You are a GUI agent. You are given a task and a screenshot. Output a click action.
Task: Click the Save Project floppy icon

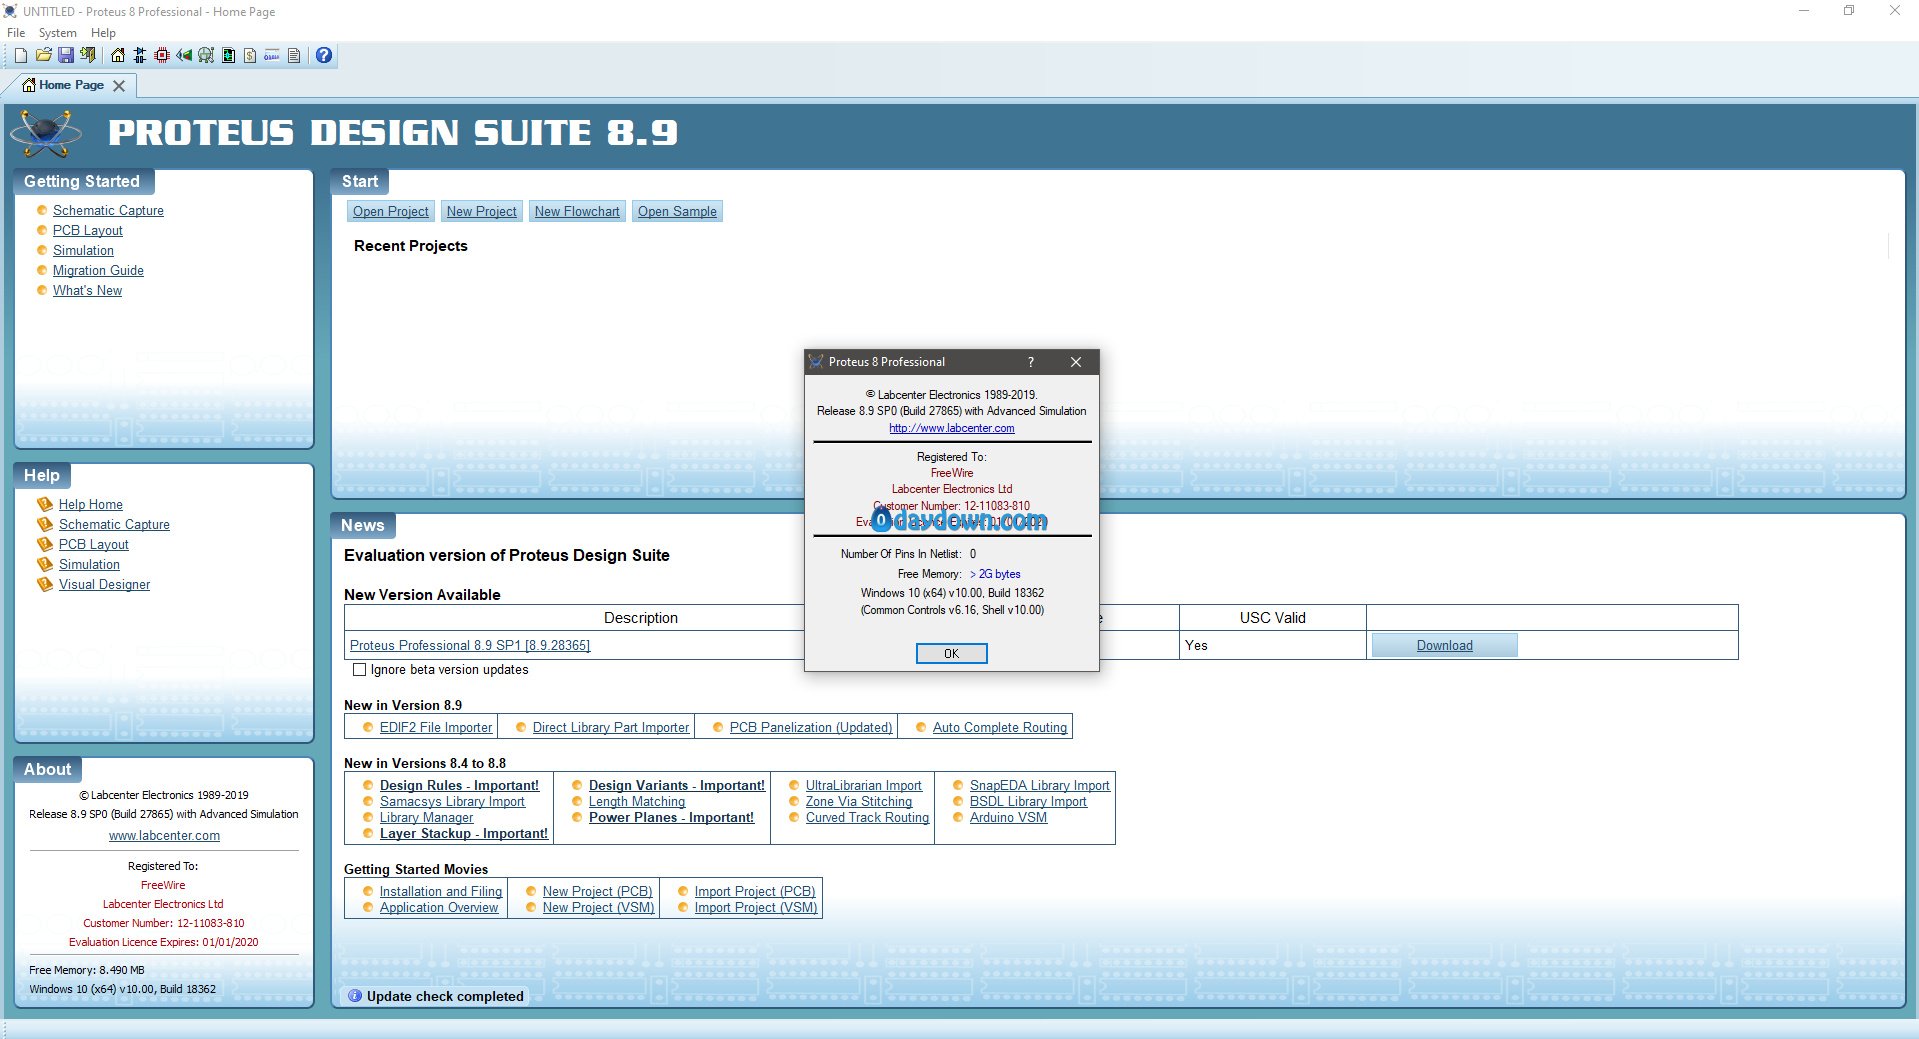click(65, 55)
